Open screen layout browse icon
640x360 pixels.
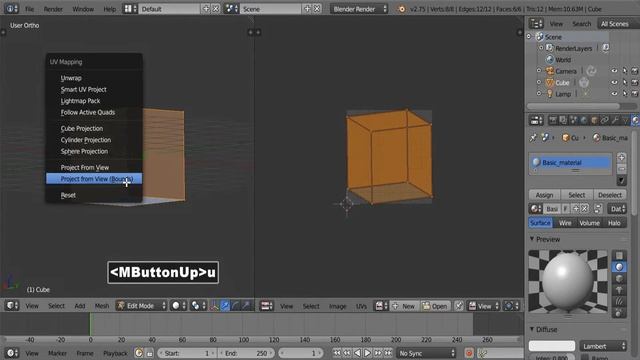[x=130, y=9]
